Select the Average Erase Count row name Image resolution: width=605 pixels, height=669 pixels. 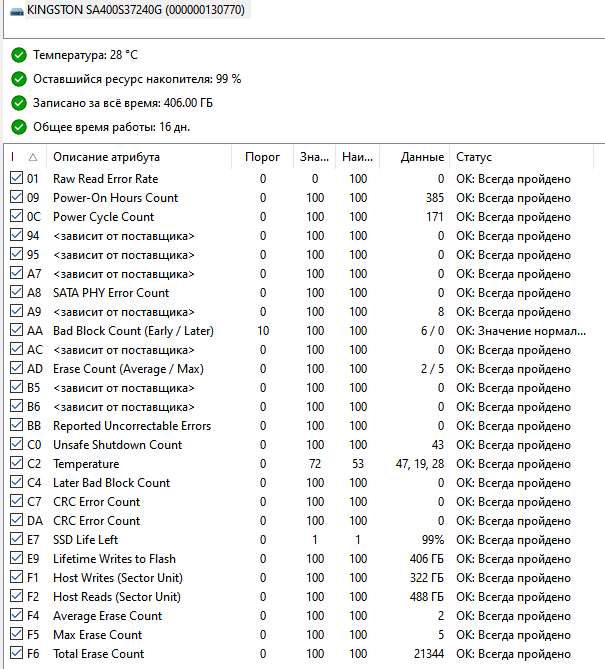click(x=108, y=616)
